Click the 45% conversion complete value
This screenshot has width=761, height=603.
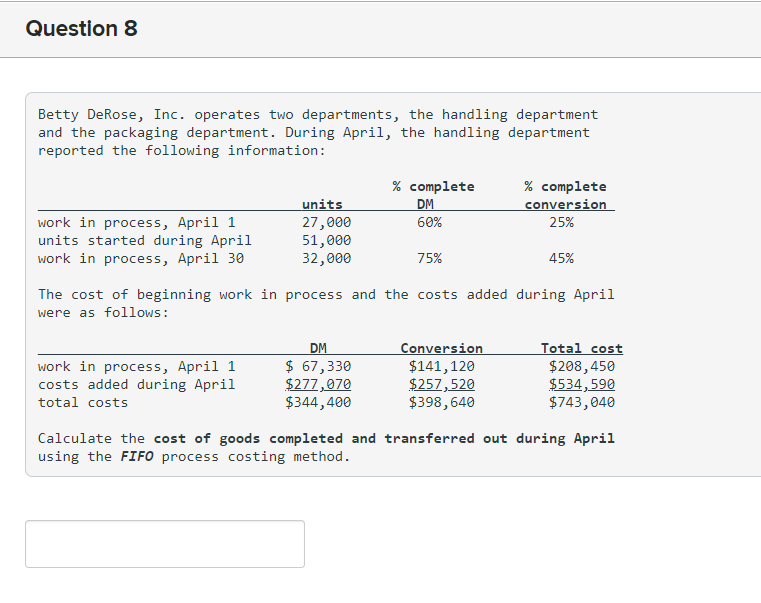coord(562,258)
